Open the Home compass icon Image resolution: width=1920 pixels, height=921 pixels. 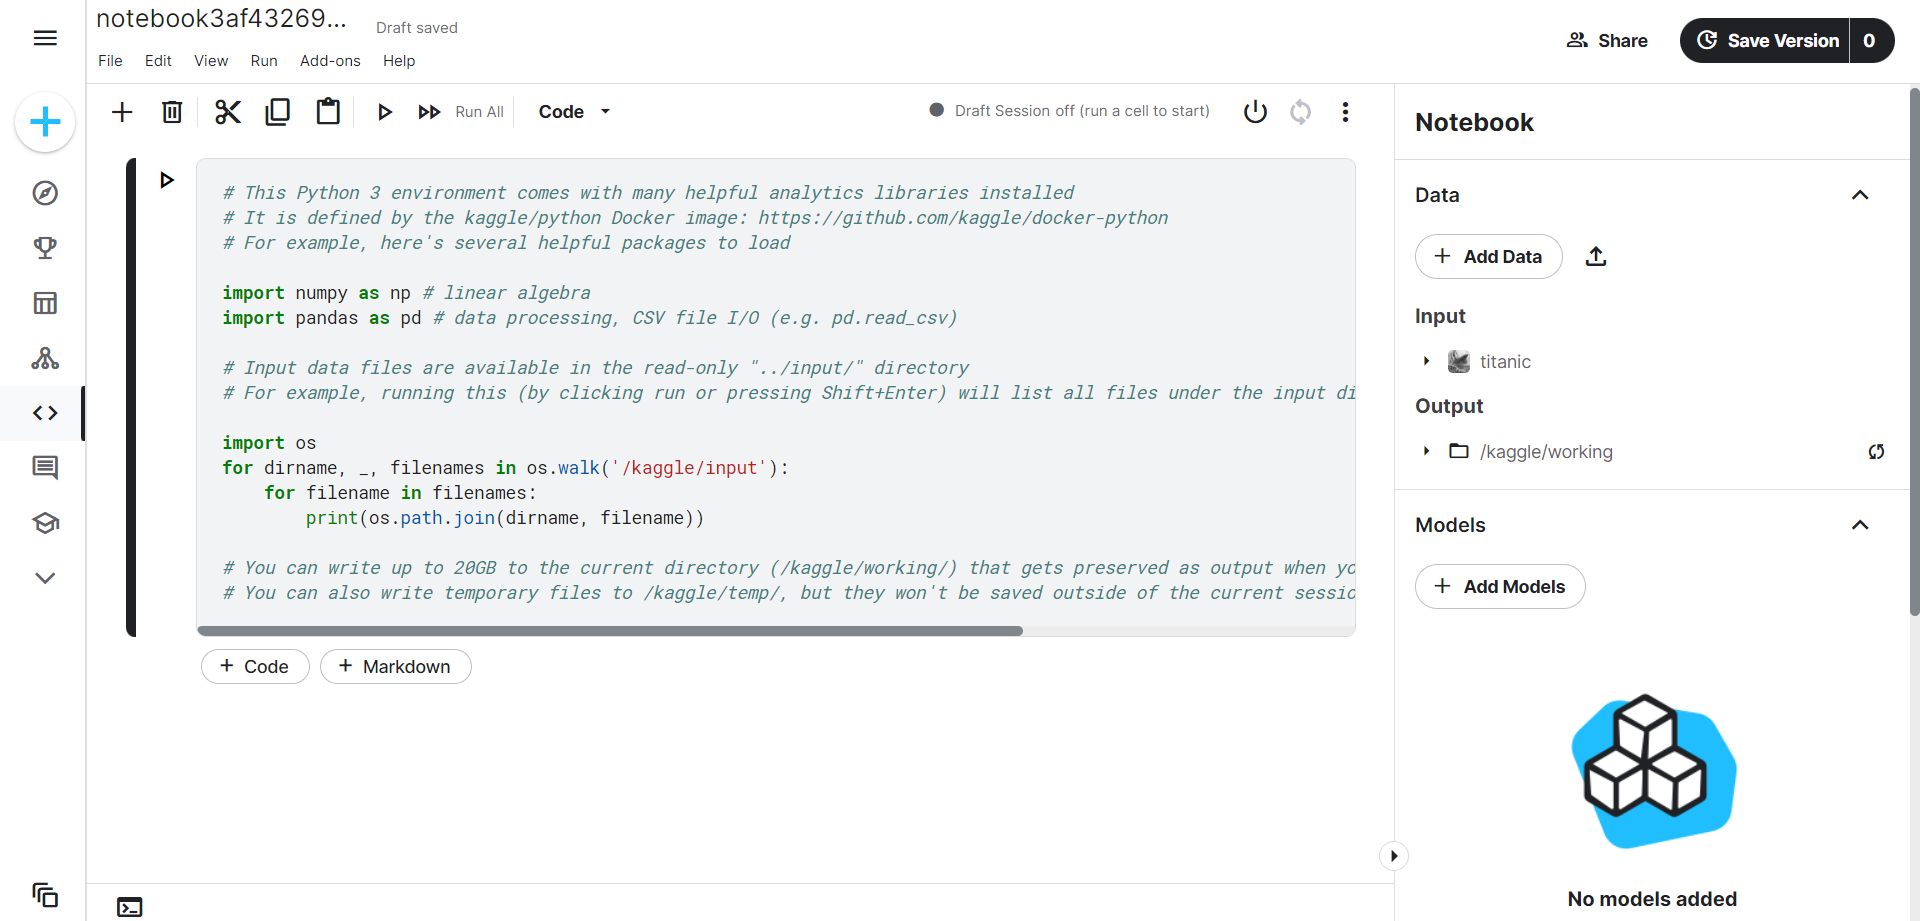[45, 193]
